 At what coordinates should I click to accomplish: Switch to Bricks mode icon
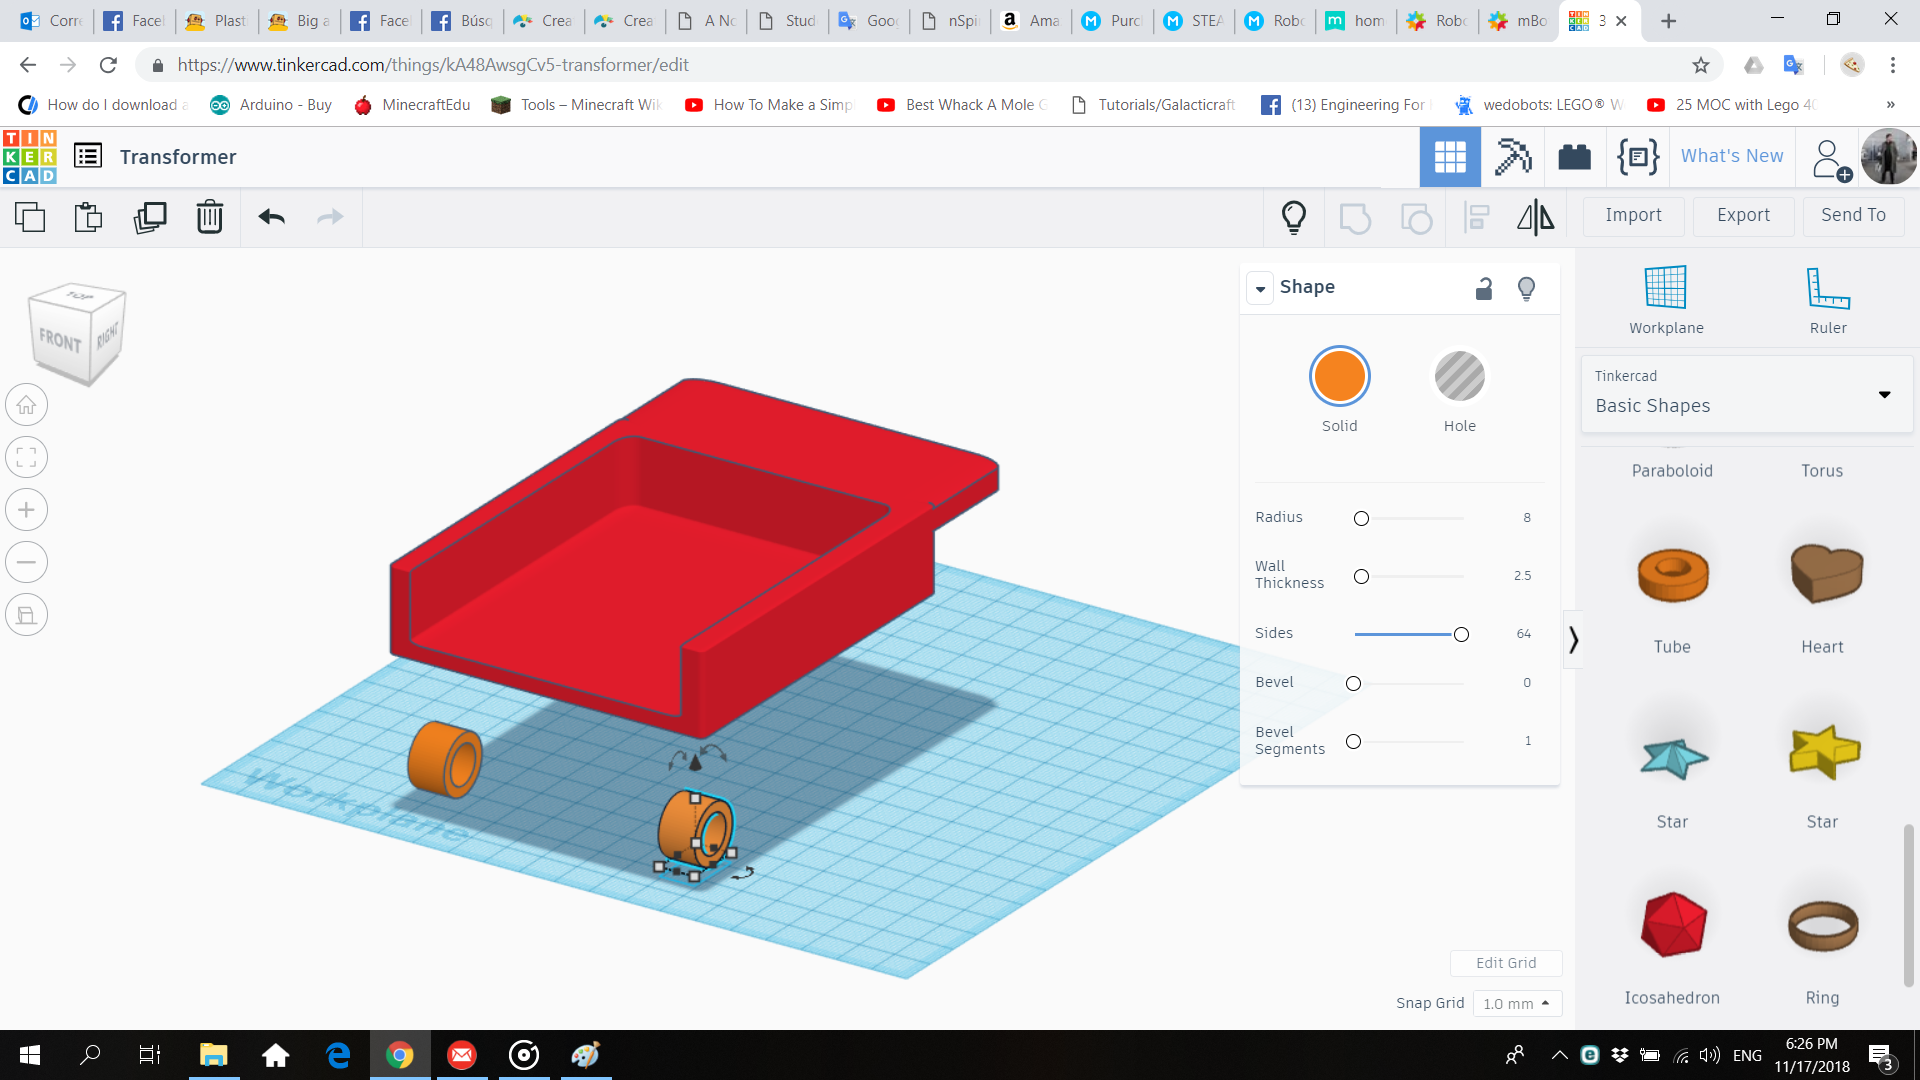point(1574,157)
